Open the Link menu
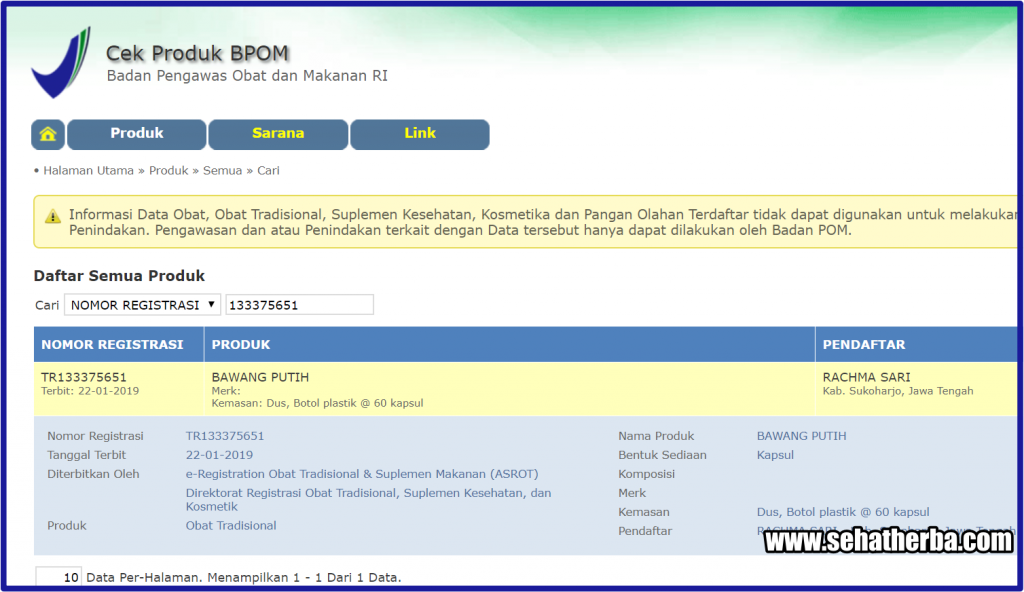This screenshot has height=592, width=1024. click(x=420, y=135)
